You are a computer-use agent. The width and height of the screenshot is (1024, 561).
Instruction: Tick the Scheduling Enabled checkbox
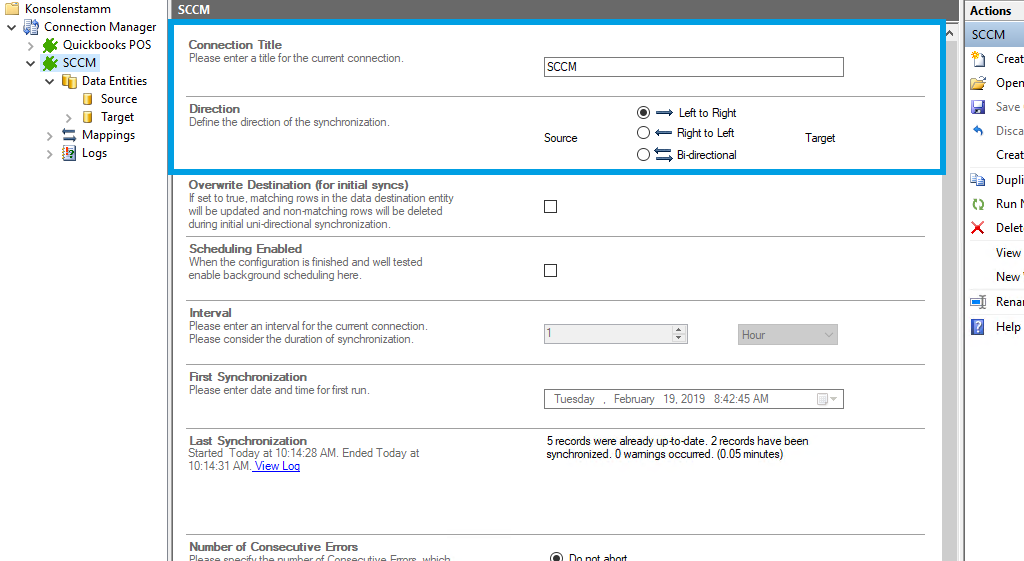[x=550, y=271]
